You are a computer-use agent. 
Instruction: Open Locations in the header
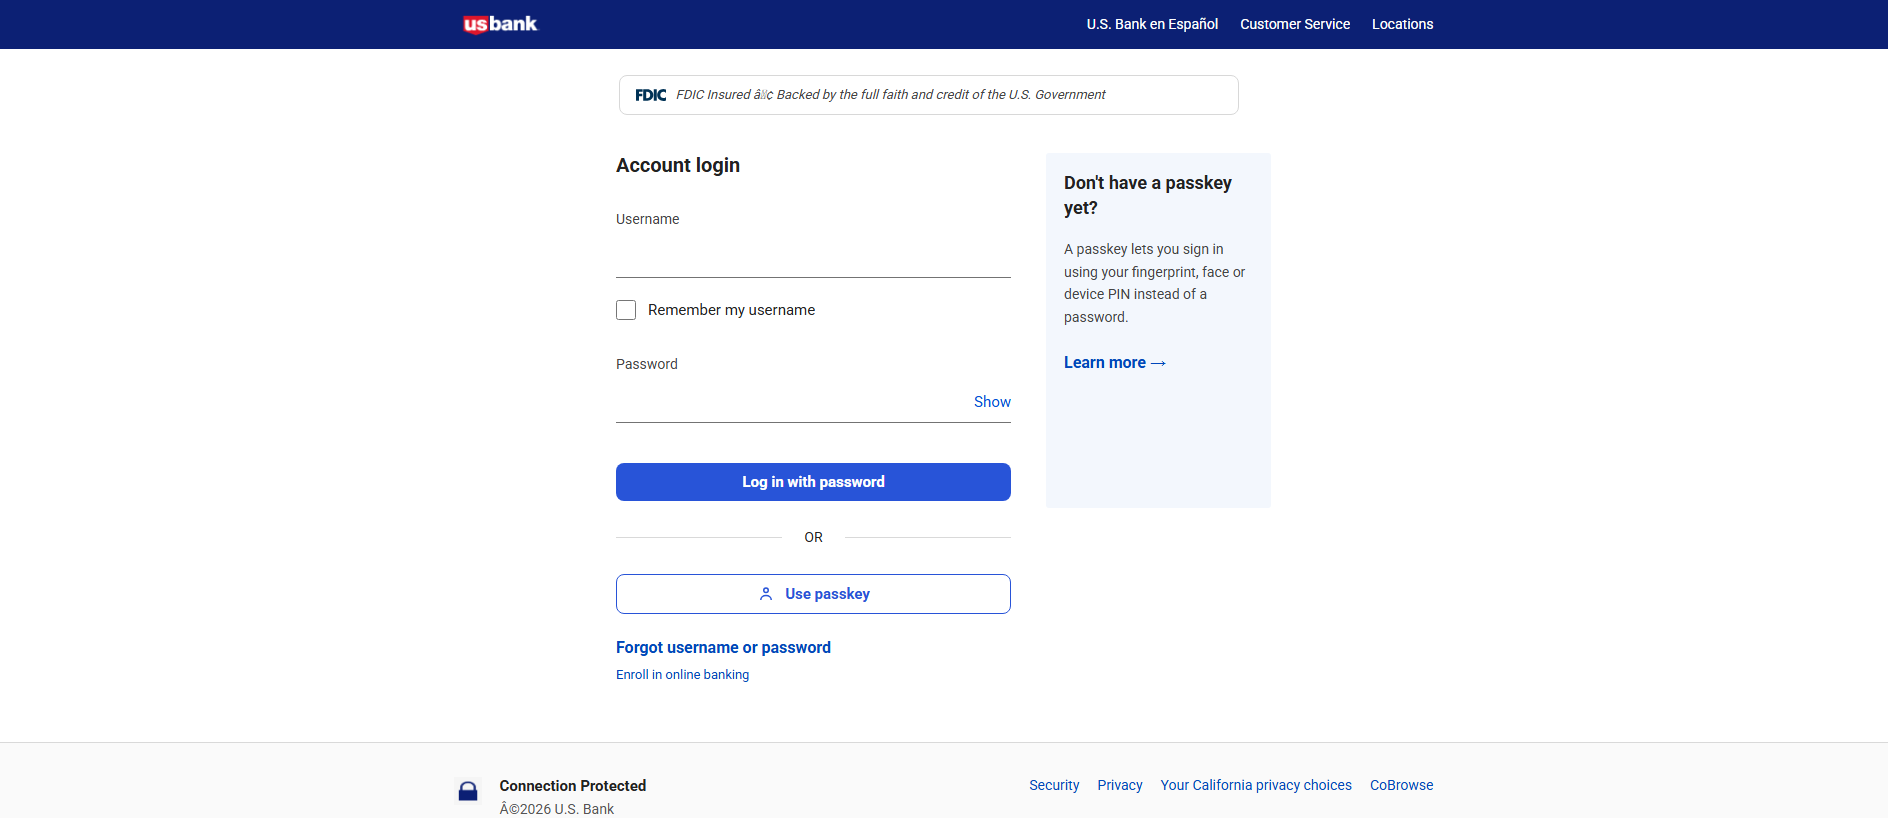[1402, 24]
